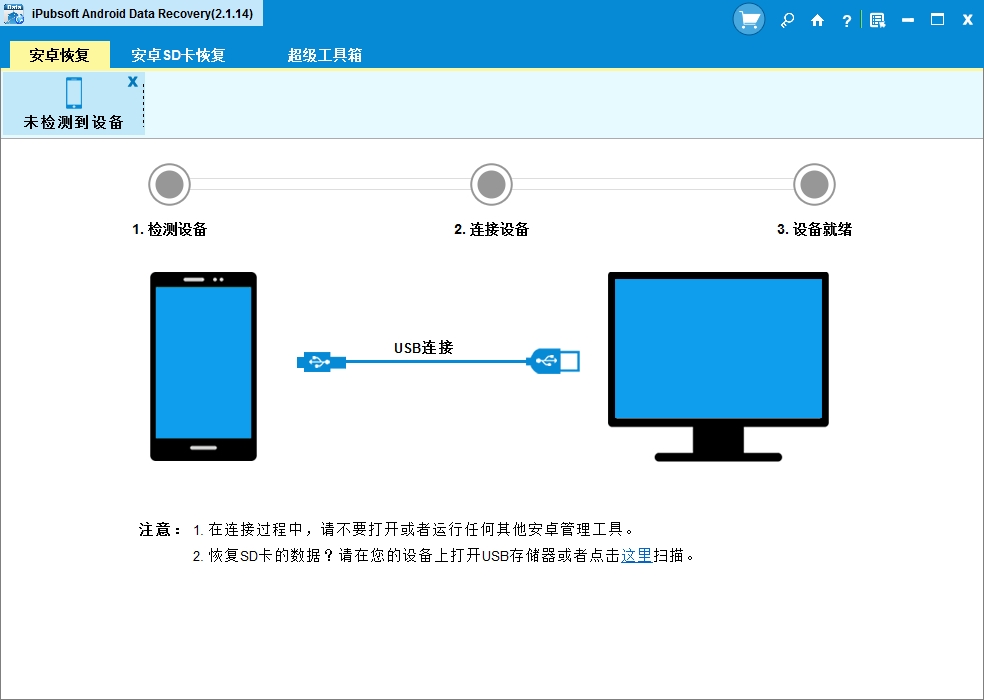Screen dimensions: 984x700
Task: Click the app logo in title bar
Action: [x=14, y=13]
